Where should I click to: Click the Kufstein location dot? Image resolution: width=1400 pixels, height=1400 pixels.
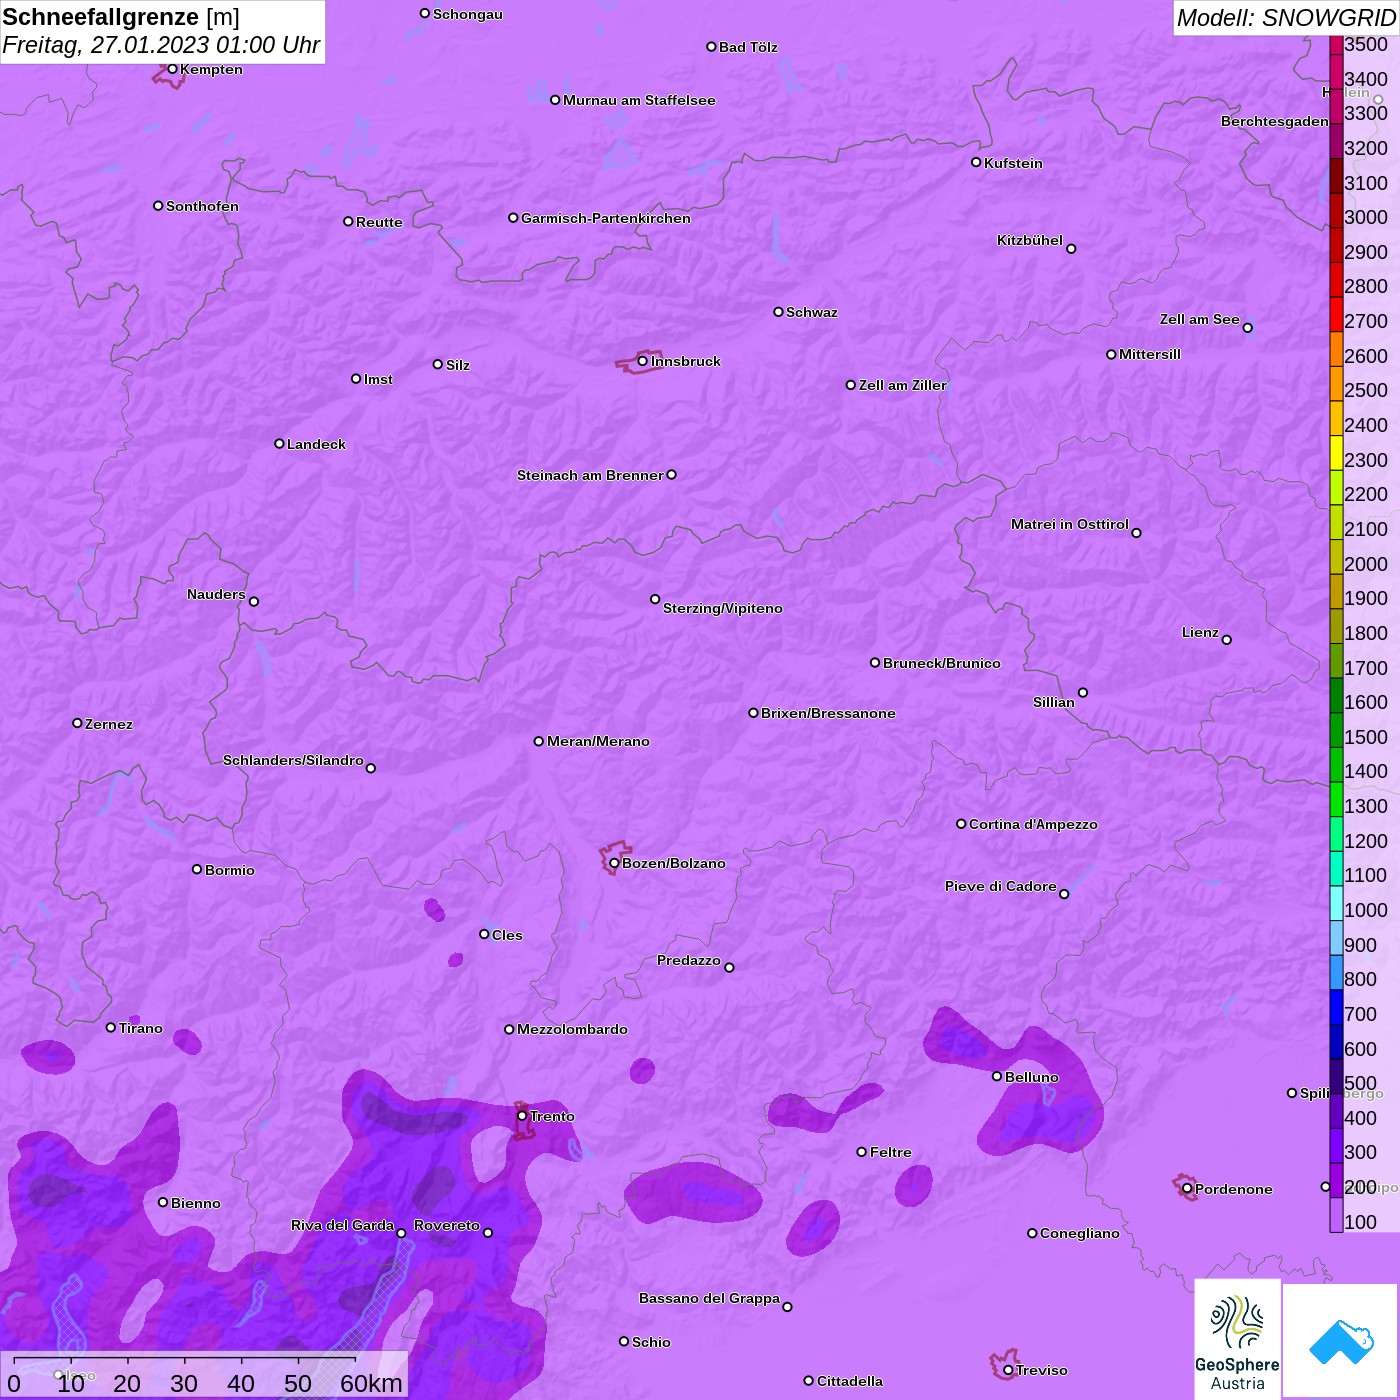(x=976, y=162)
